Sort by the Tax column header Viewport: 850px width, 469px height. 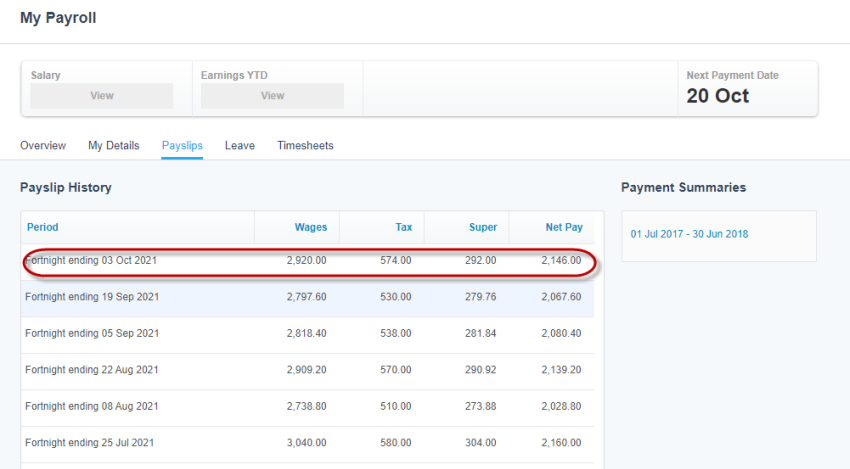click(403, 227)
